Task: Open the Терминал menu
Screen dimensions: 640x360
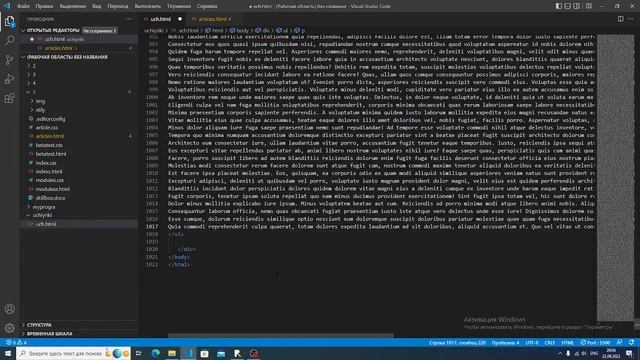Action: [x=179, y=7]
